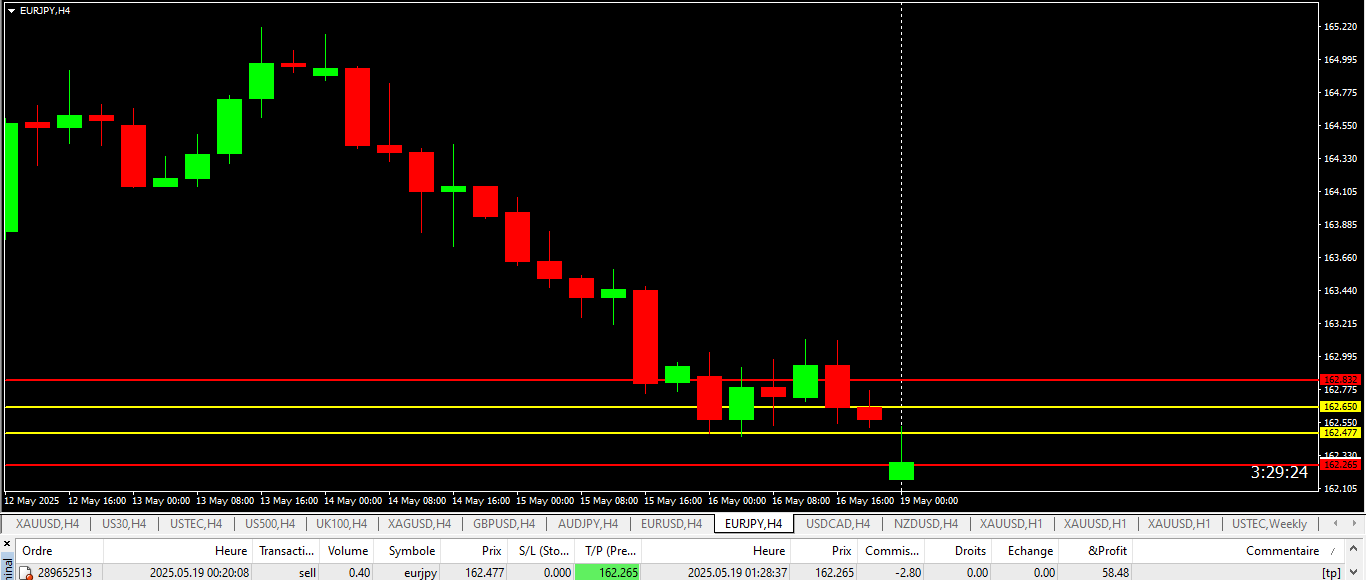Open the AUDJPY,H4 chart tab

click(588, 524)
